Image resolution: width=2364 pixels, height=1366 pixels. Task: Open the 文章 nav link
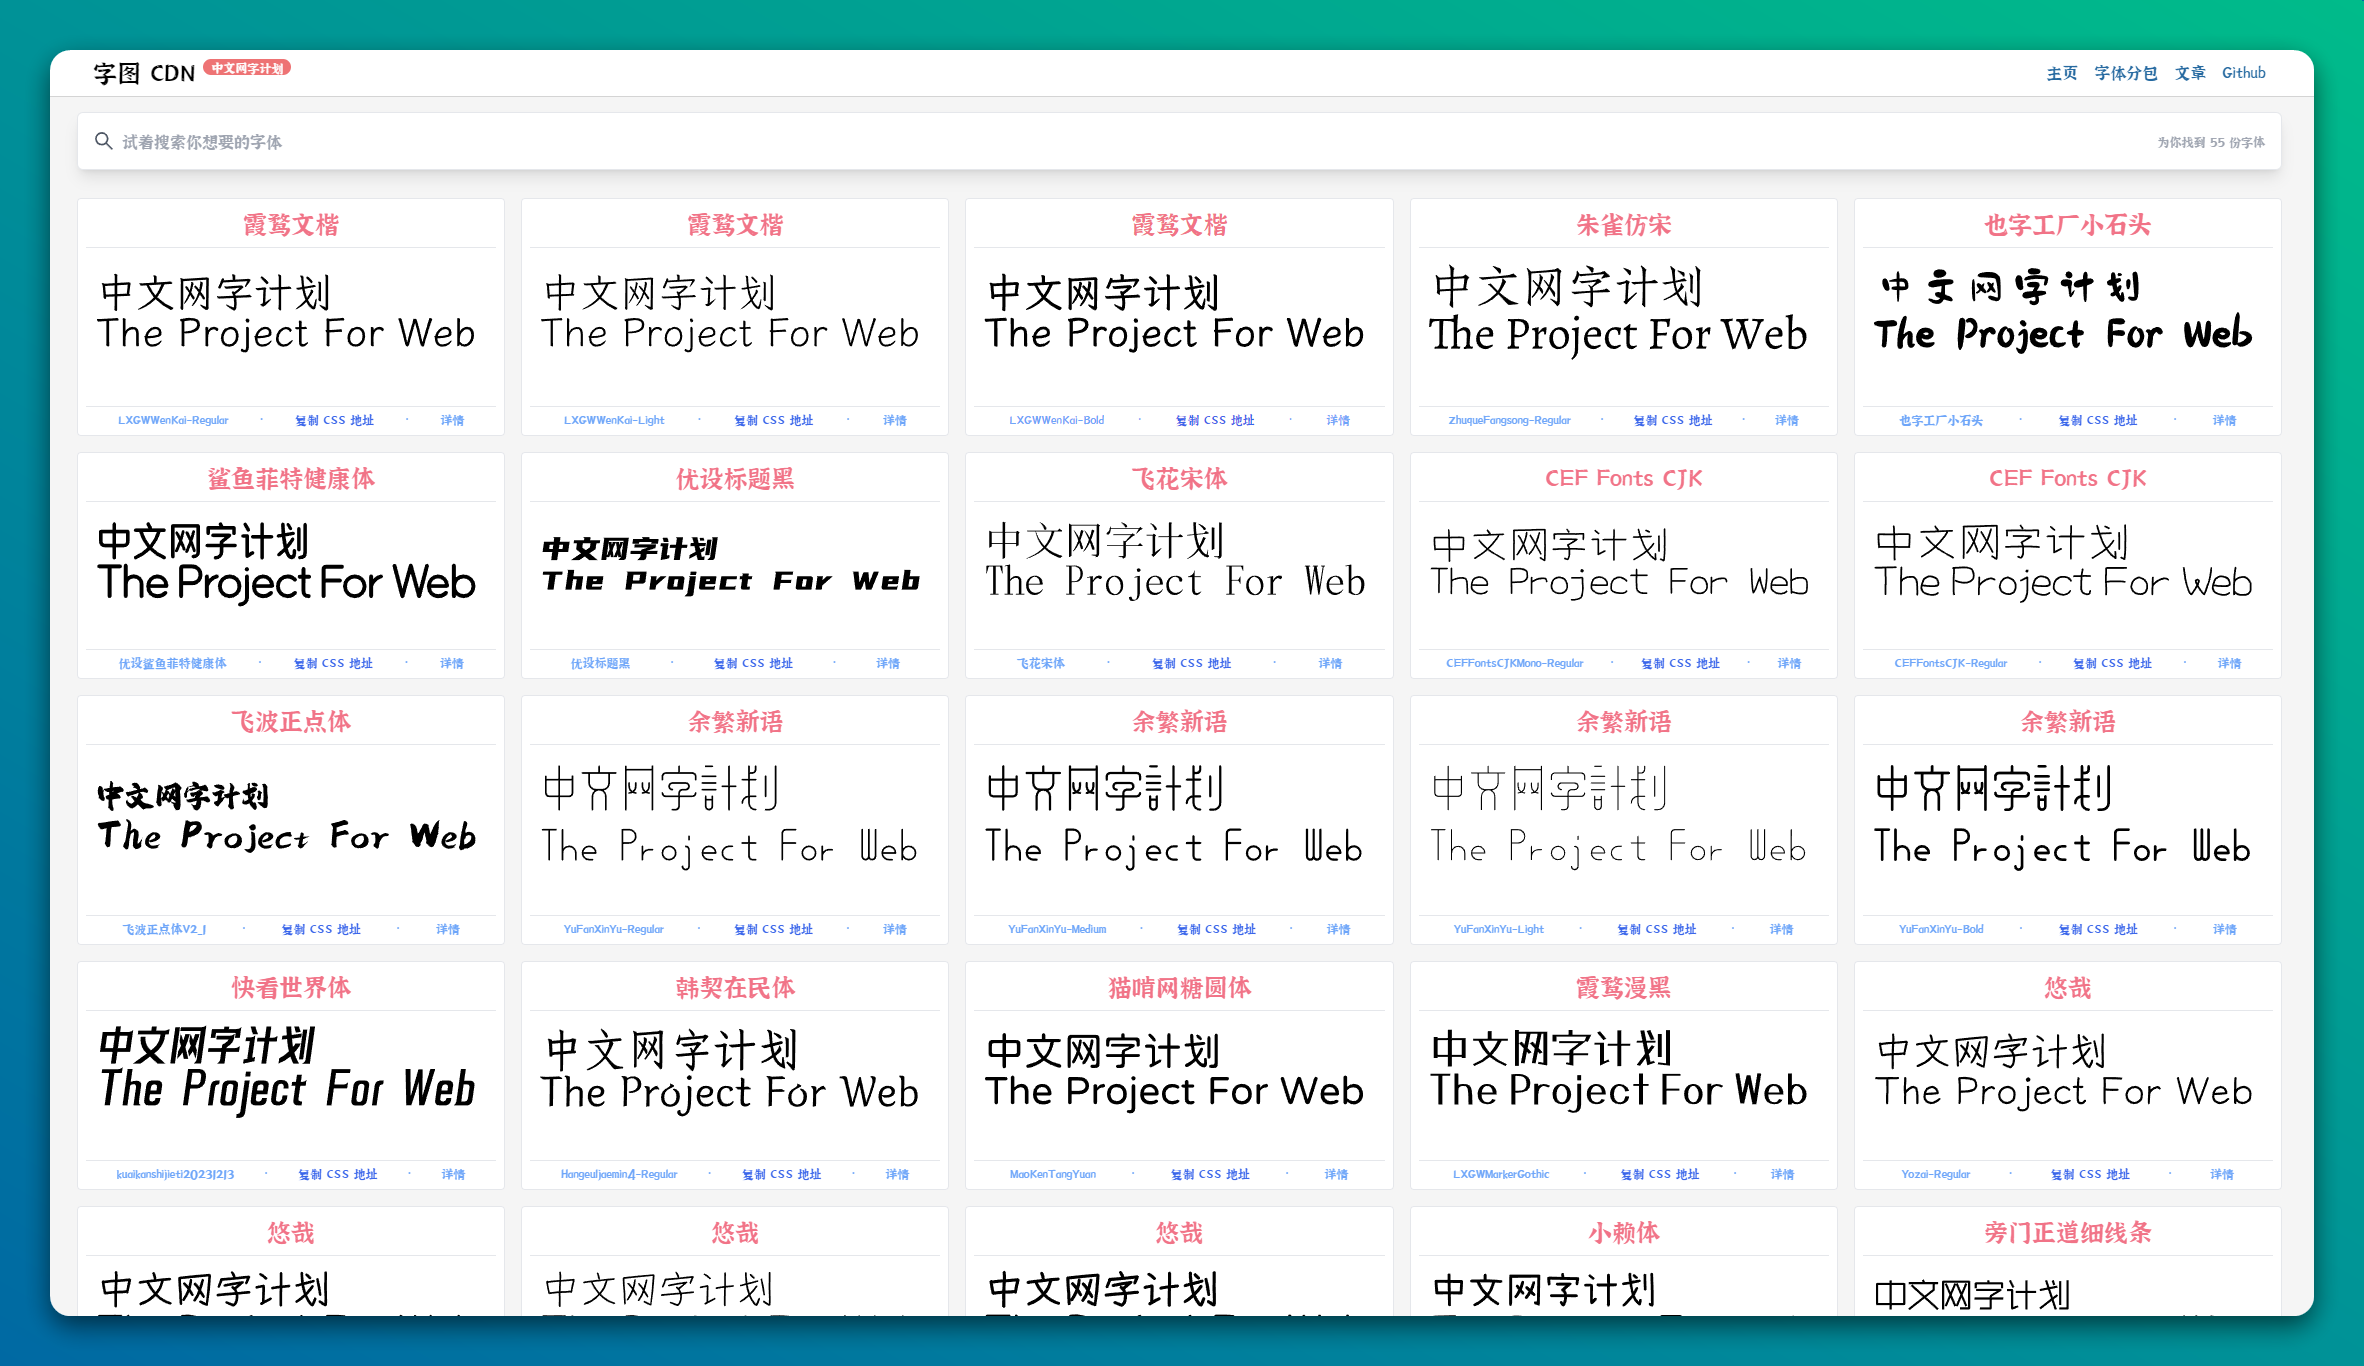(2190, 73)
